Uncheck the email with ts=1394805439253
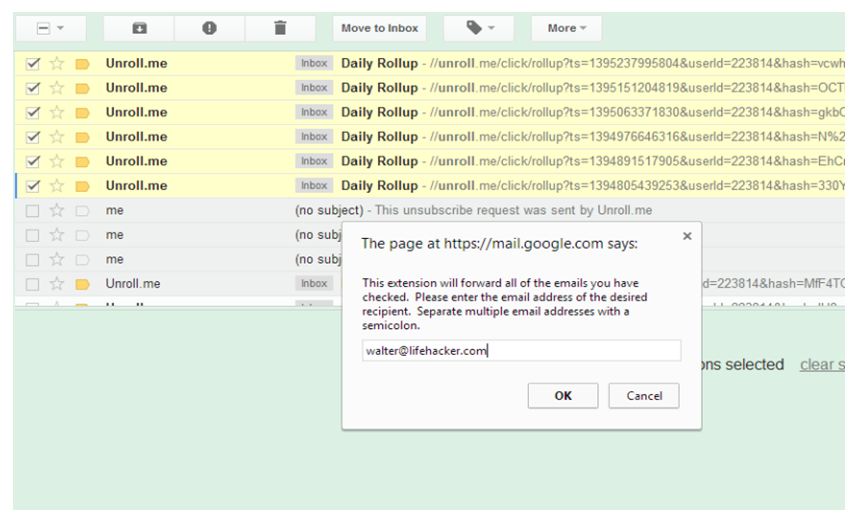Screen dimensions: 852x519 click(33, 186)
